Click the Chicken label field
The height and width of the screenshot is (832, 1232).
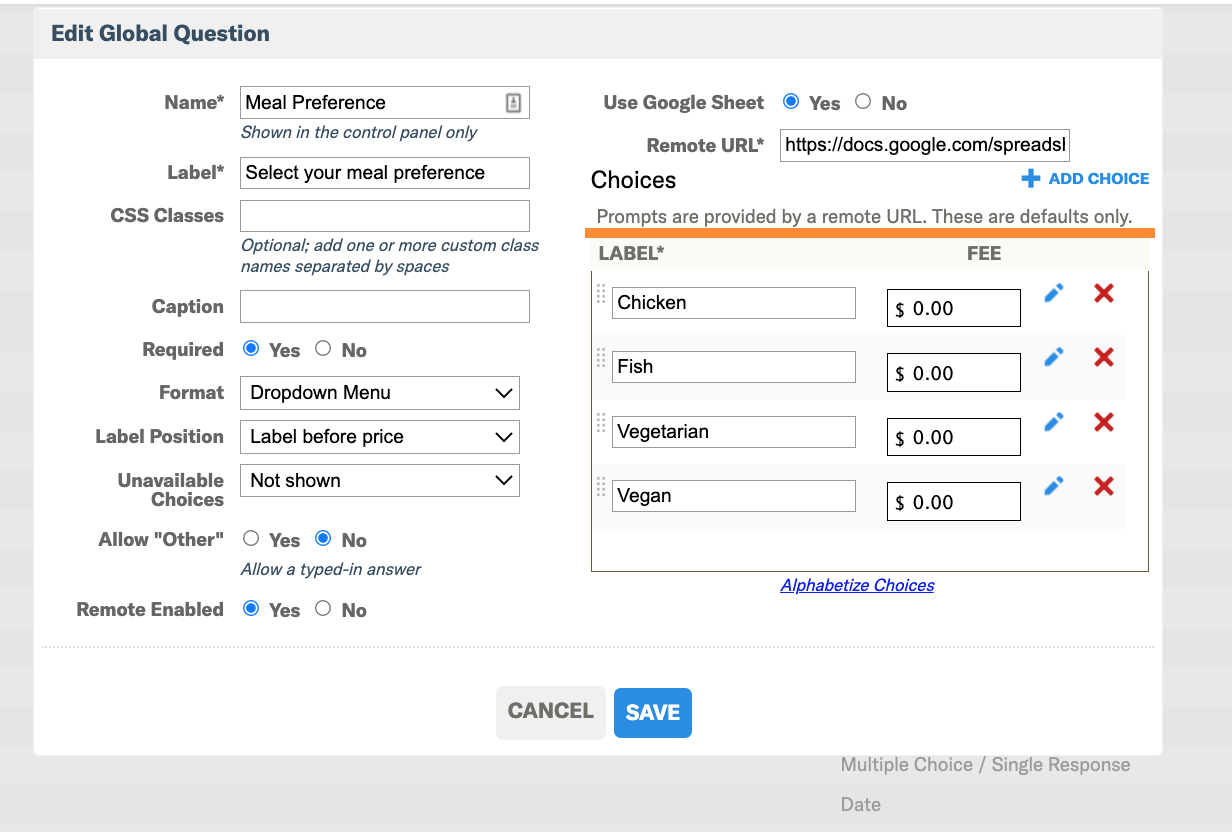click(x=734, y=303)
